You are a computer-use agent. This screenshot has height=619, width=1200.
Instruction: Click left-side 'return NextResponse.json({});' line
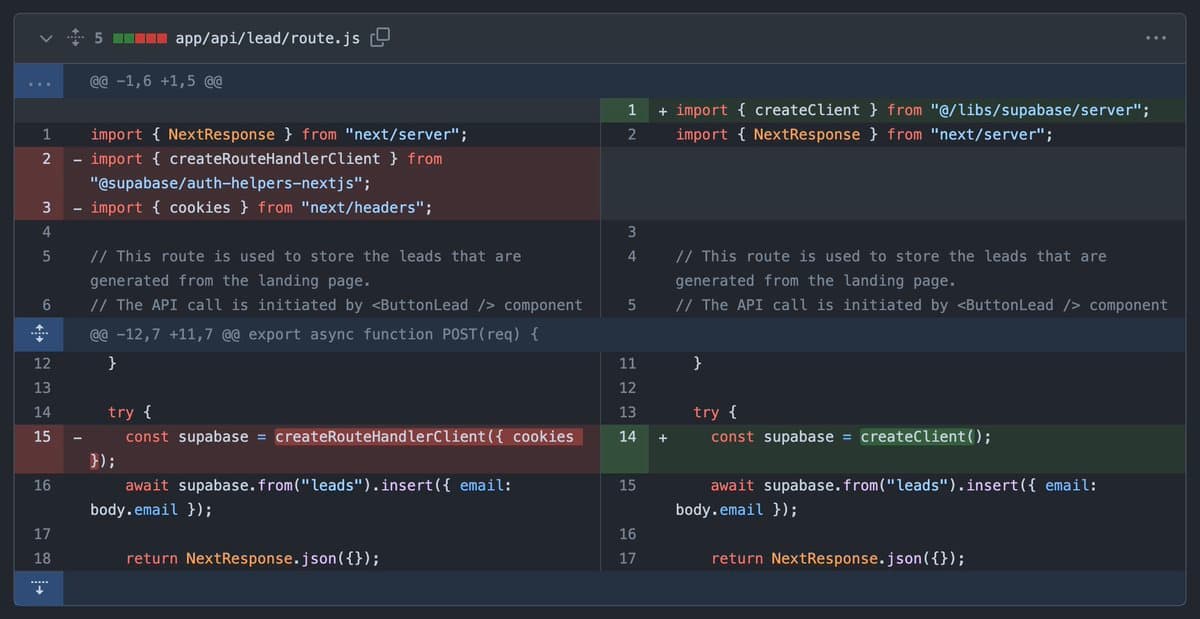[253, 559]
